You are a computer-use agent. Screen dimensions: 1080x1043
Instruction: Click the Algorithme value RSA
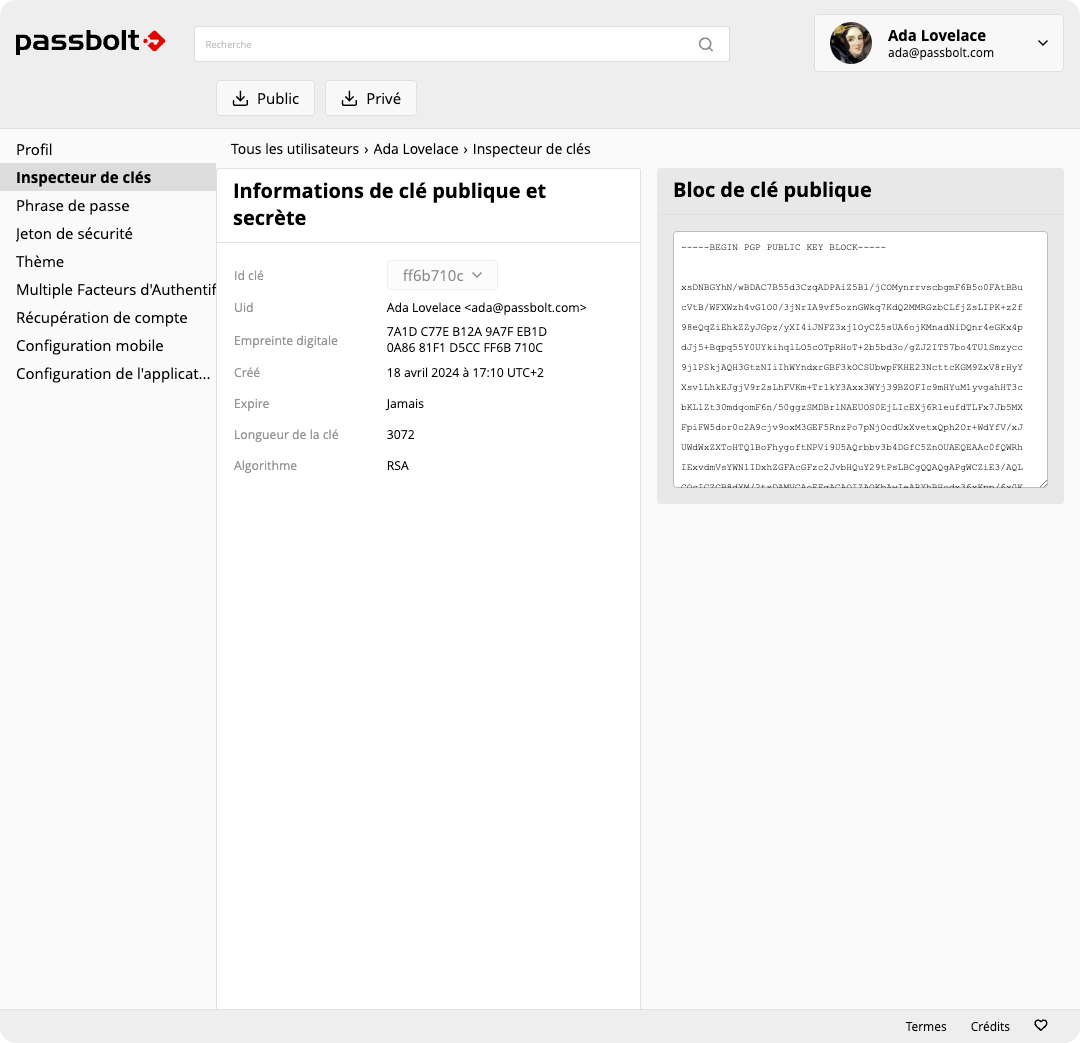point(397,466)
